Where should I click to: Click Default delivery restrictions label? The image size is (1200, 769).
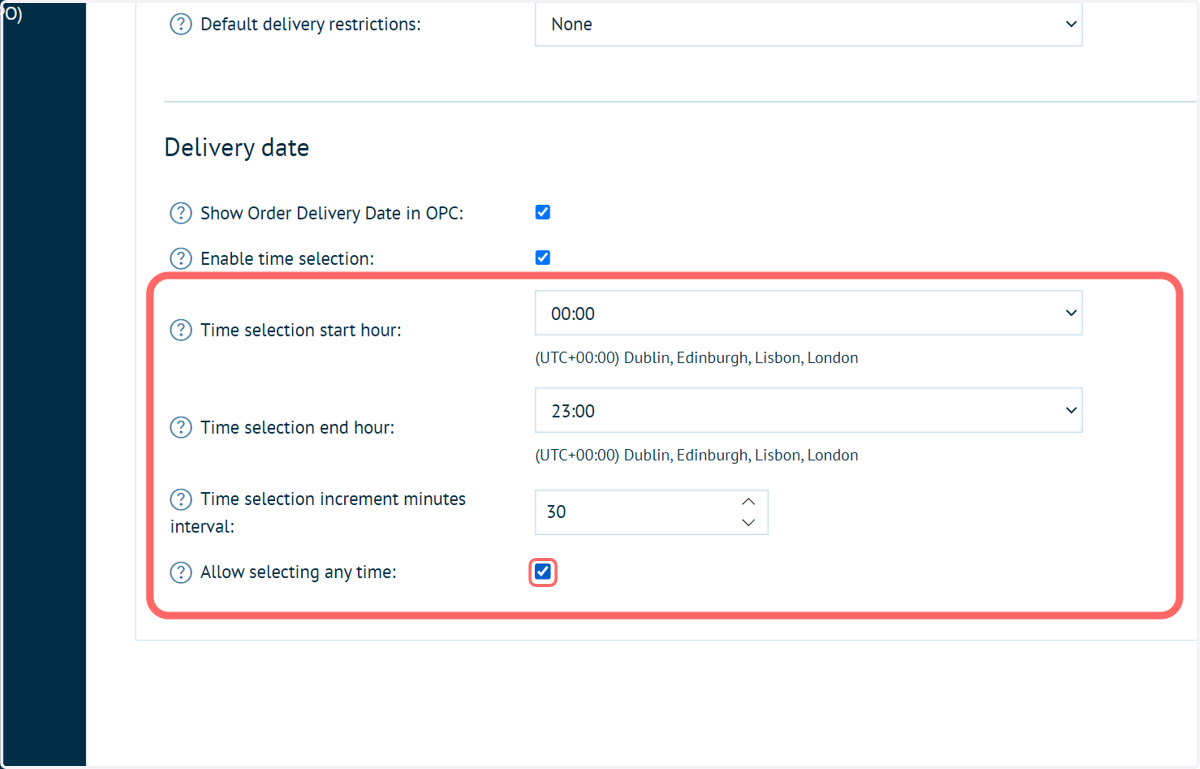coord(311,24)
